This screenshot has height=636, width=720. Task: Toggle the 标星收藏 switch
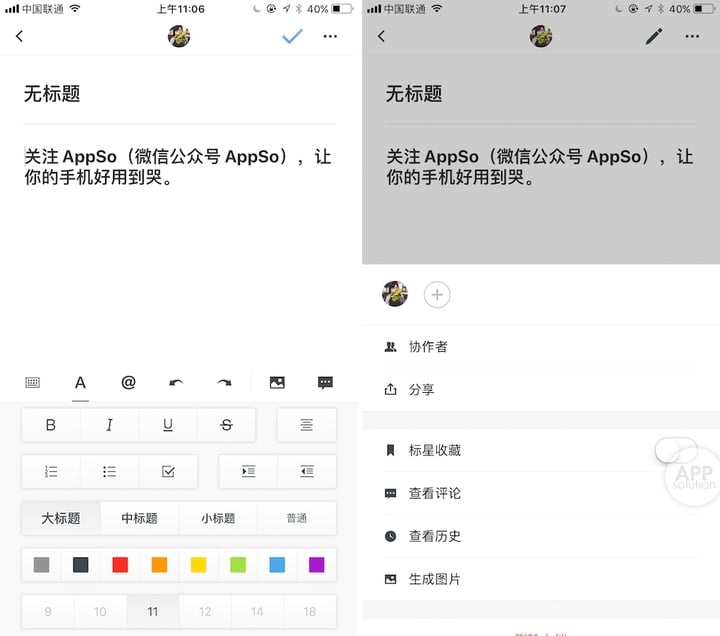(676, 450)
